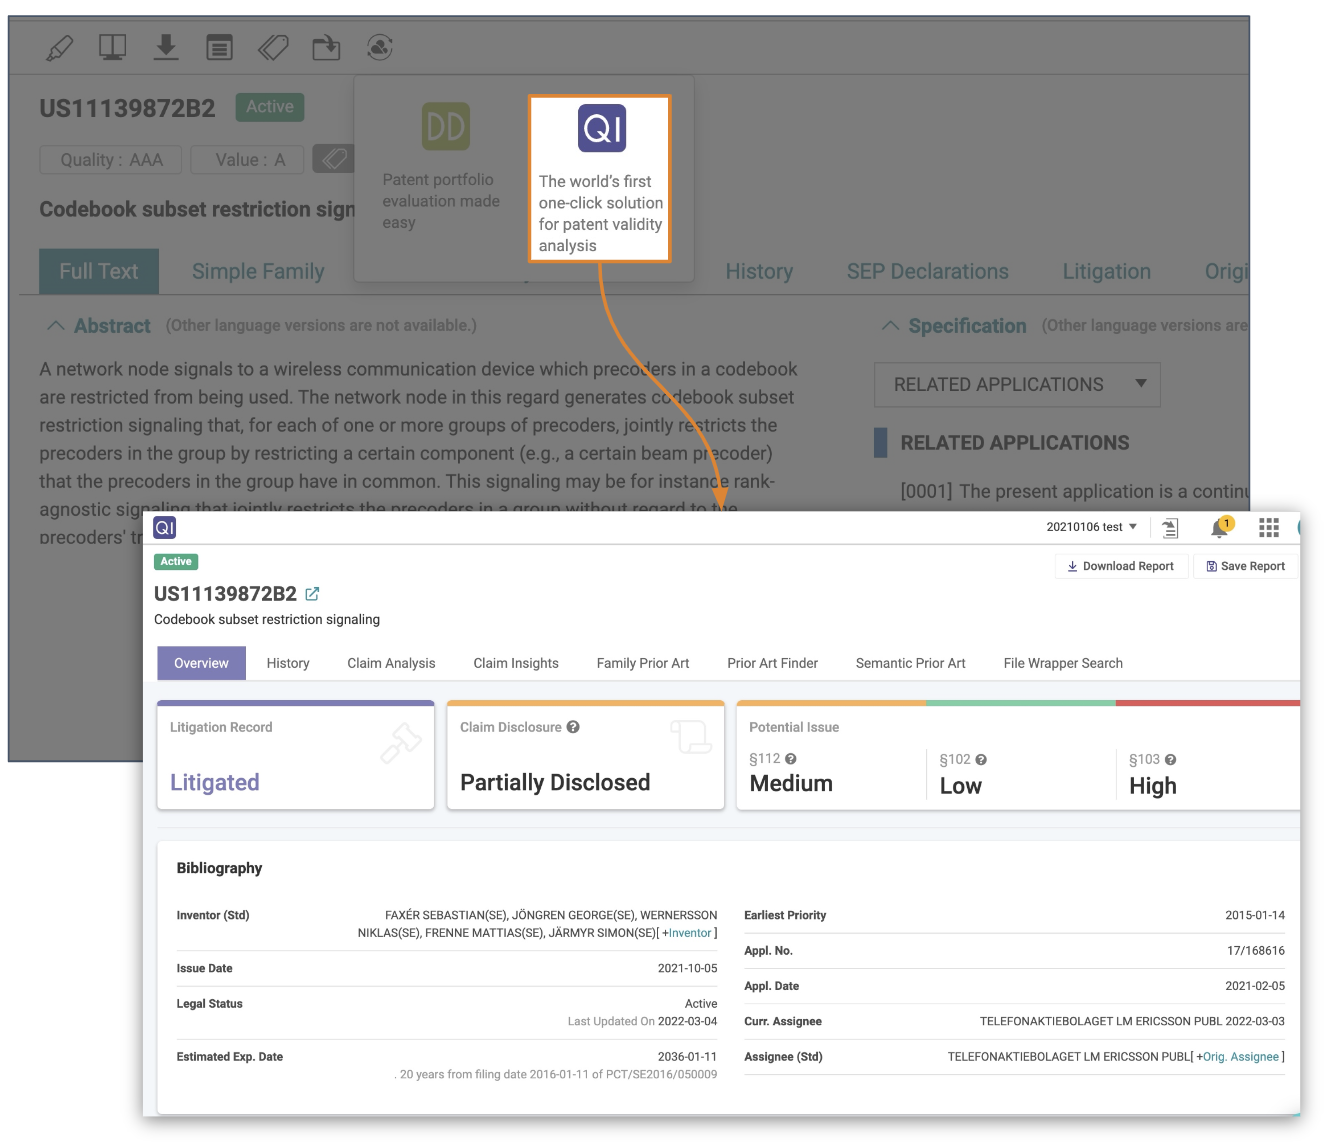Open the dual-view monitor icon in toolbar
This screenshot has width=1324, height=1146.
[112, 47]
